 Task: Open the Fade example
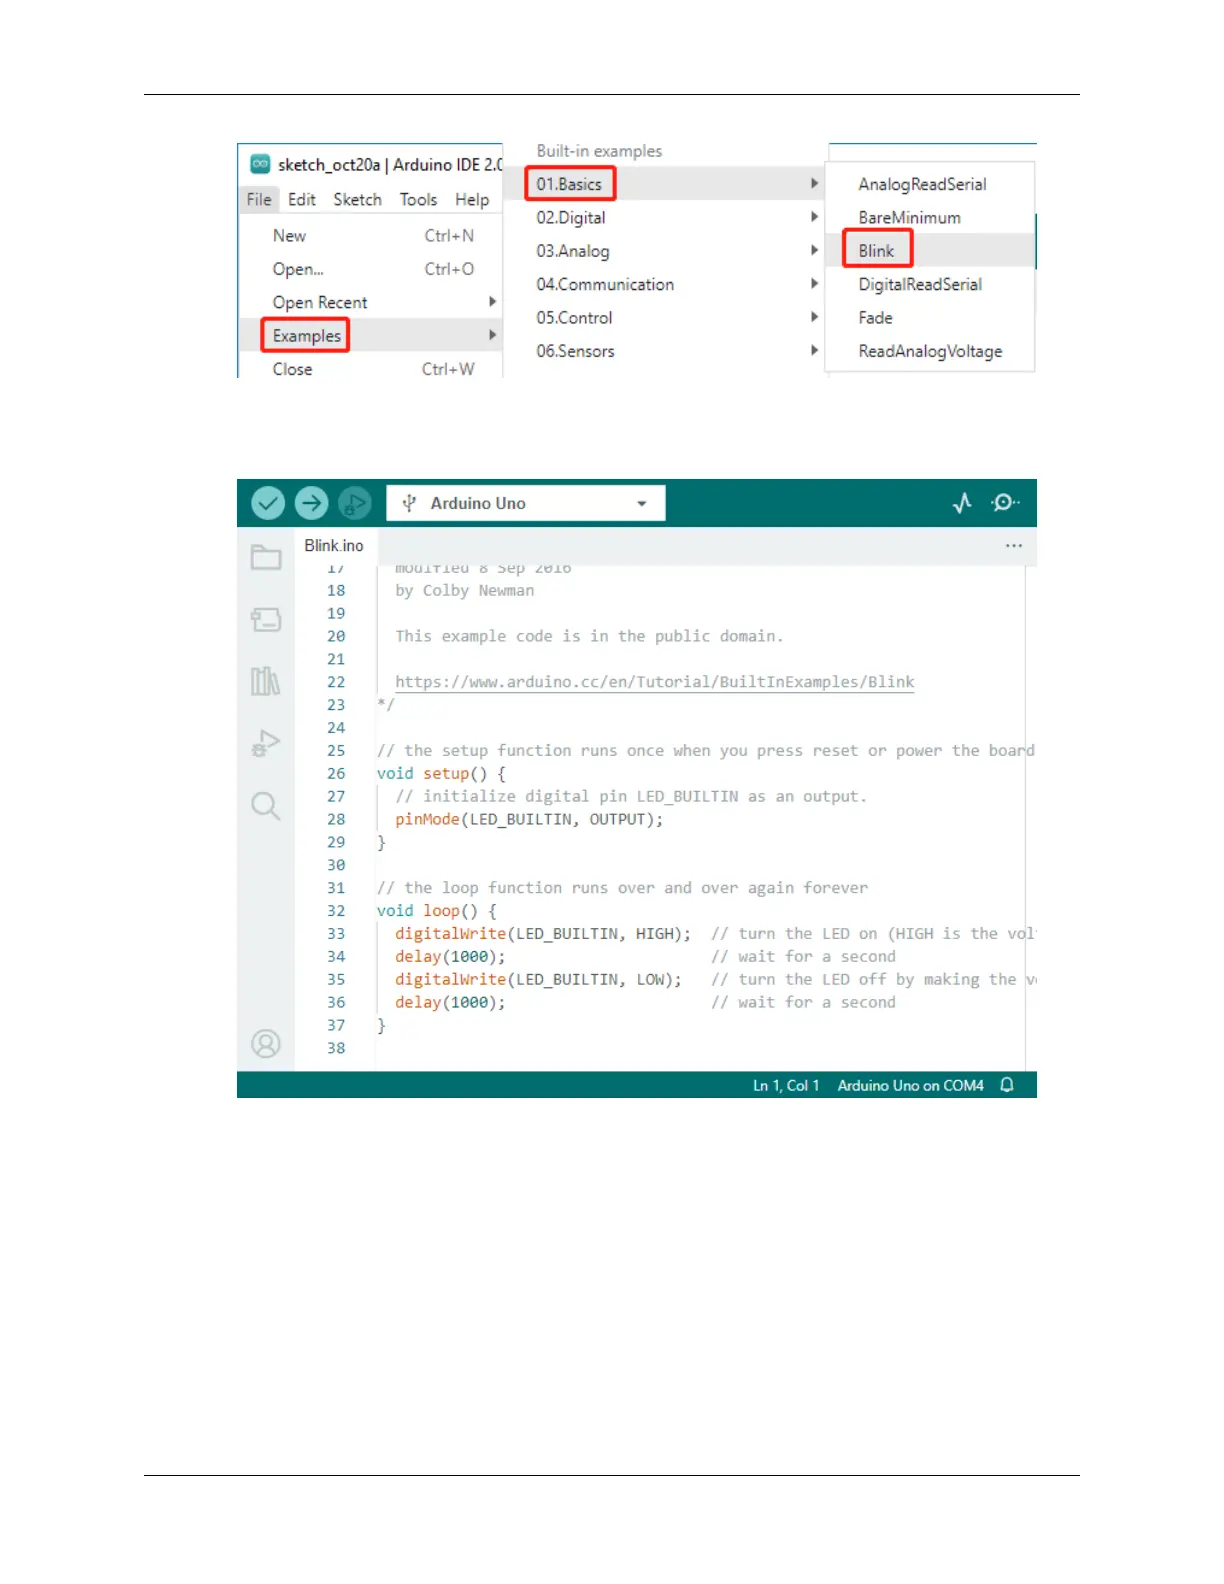(931, 317)
